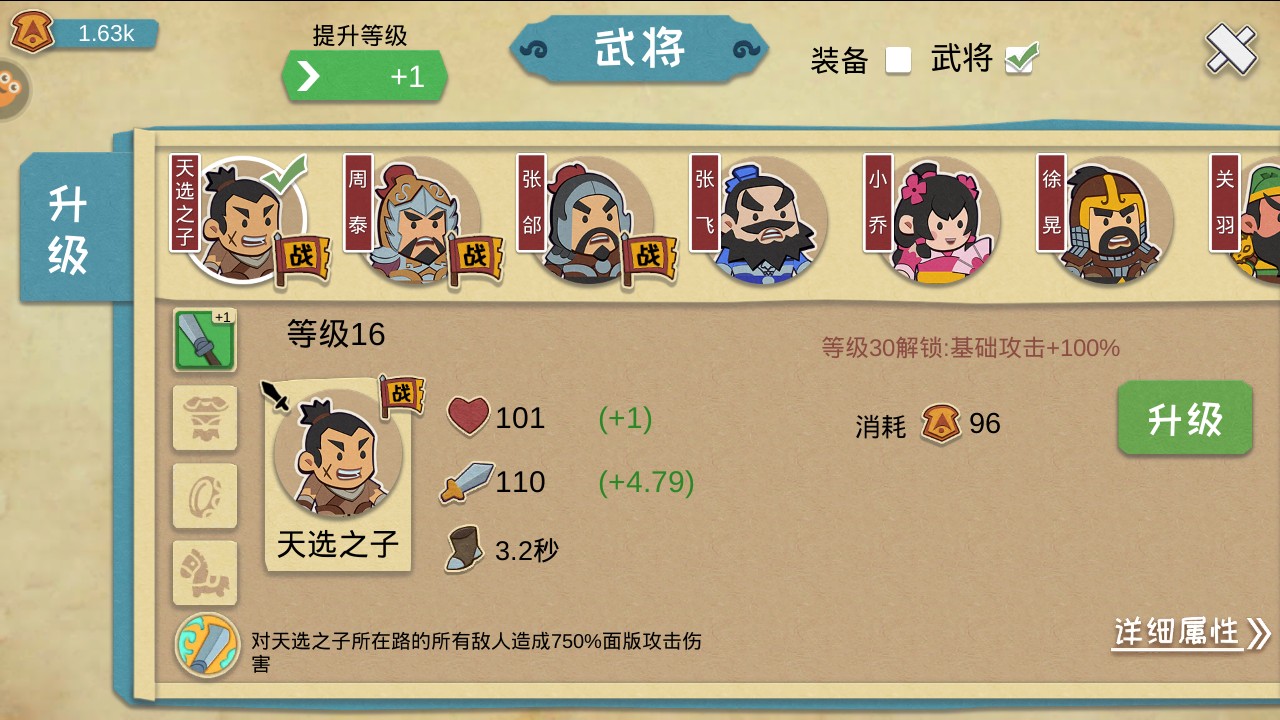Tap the sword attack stat icon
Viewport: 1280px width, 720px height.
pyautogui.click(x=467, y=482)
